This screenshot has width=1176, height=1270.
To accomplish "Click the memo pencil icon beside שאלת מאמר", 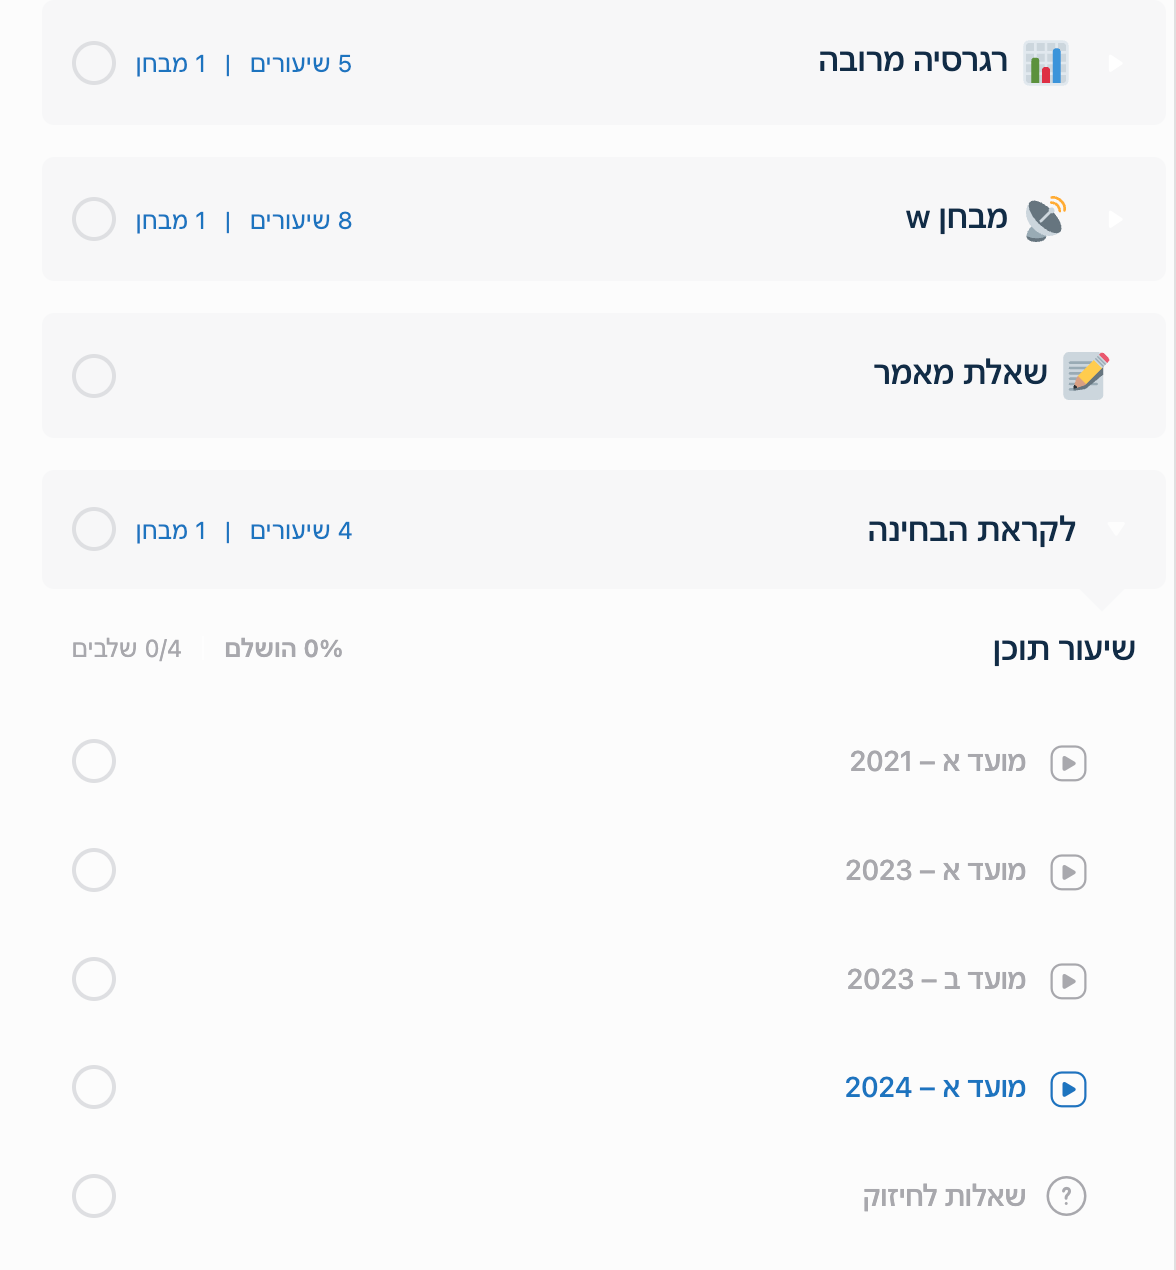I will (1085, 376).
